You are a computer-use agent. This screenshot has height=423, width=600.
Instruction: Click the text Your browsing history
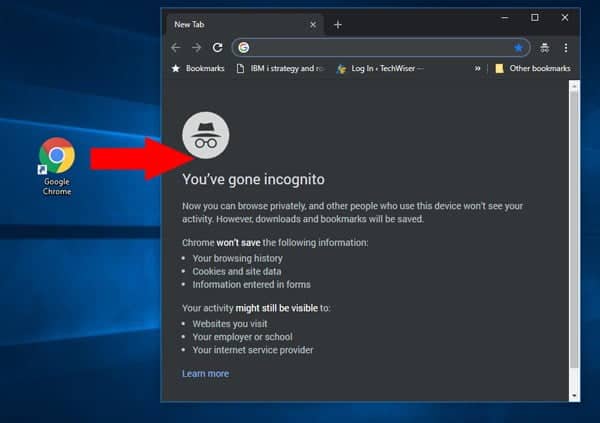point(238,258)
